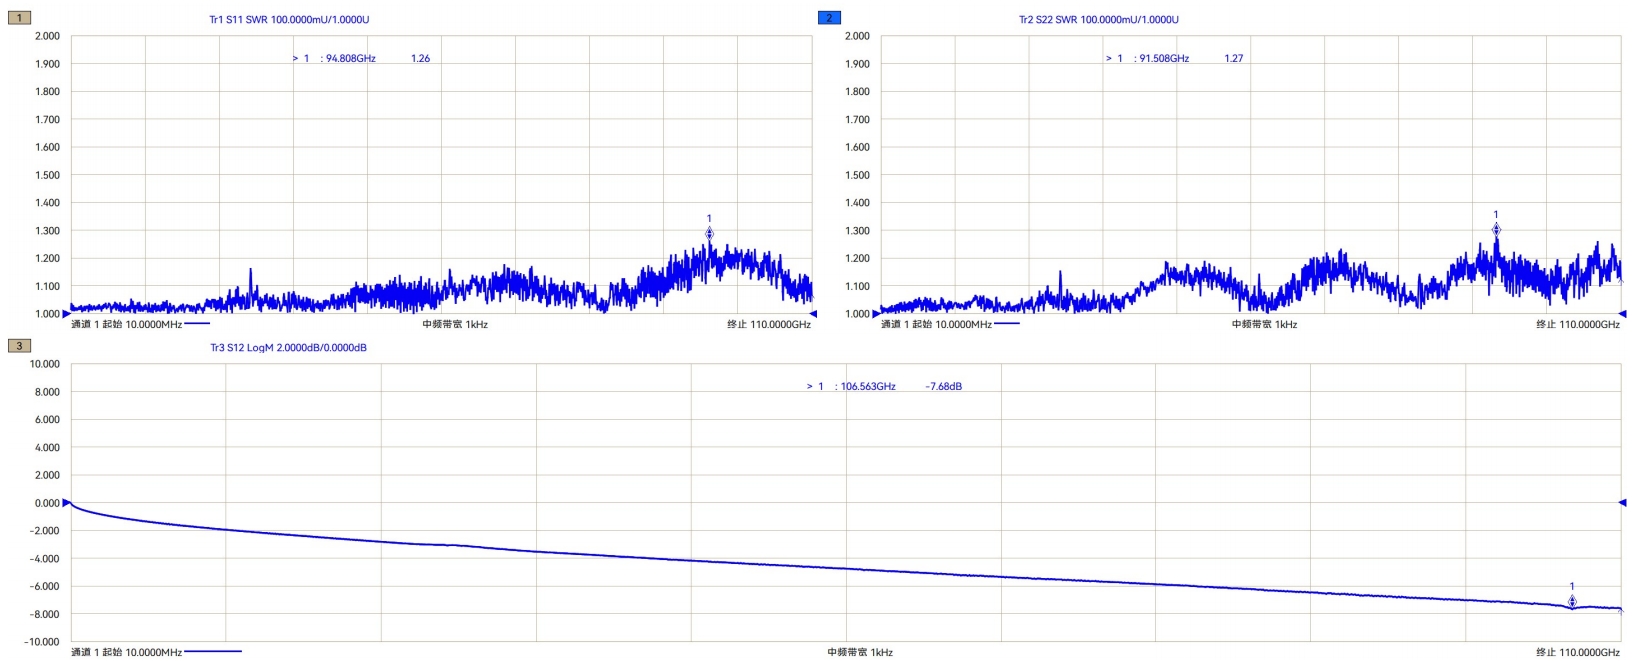Click the stop 110.0000GHz label under the S22 plot
1637x661 pixels.
(1578, 325)
